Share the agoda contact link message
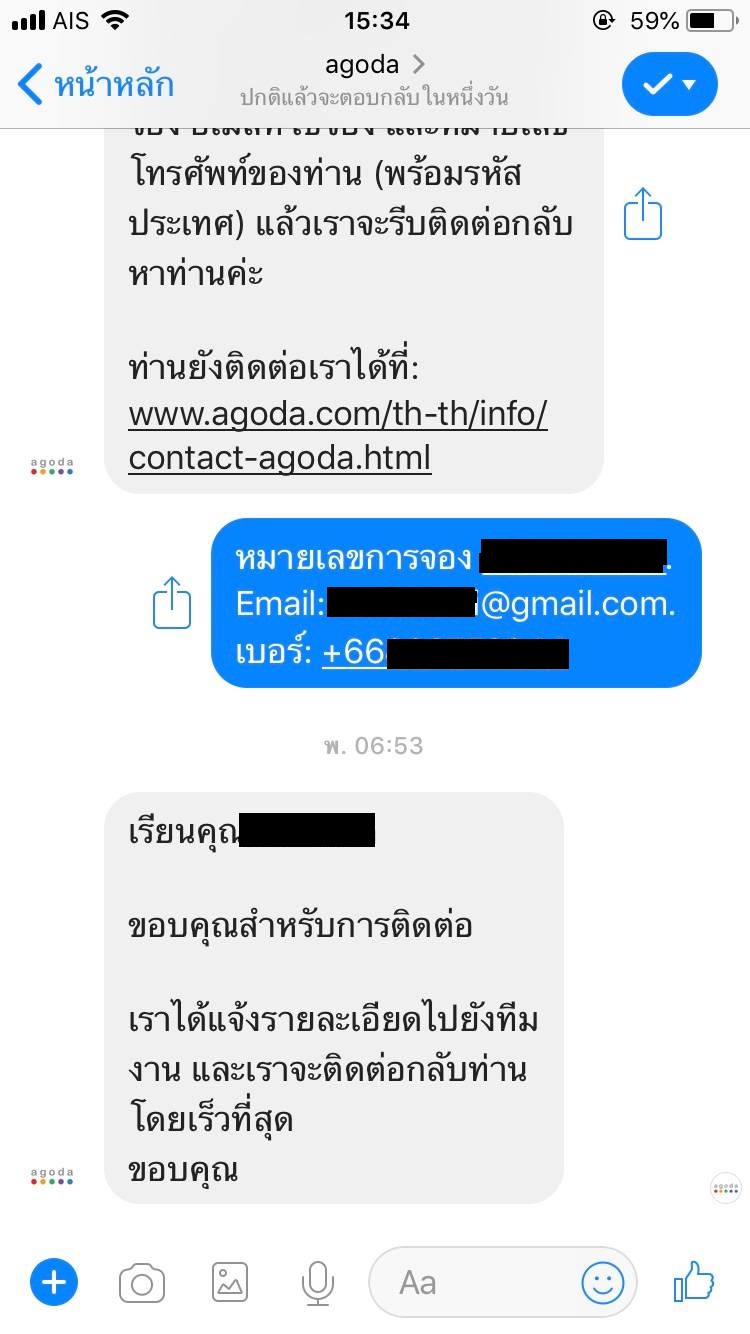This screenshot has height=1334, width=750. [x=643, y=214]
